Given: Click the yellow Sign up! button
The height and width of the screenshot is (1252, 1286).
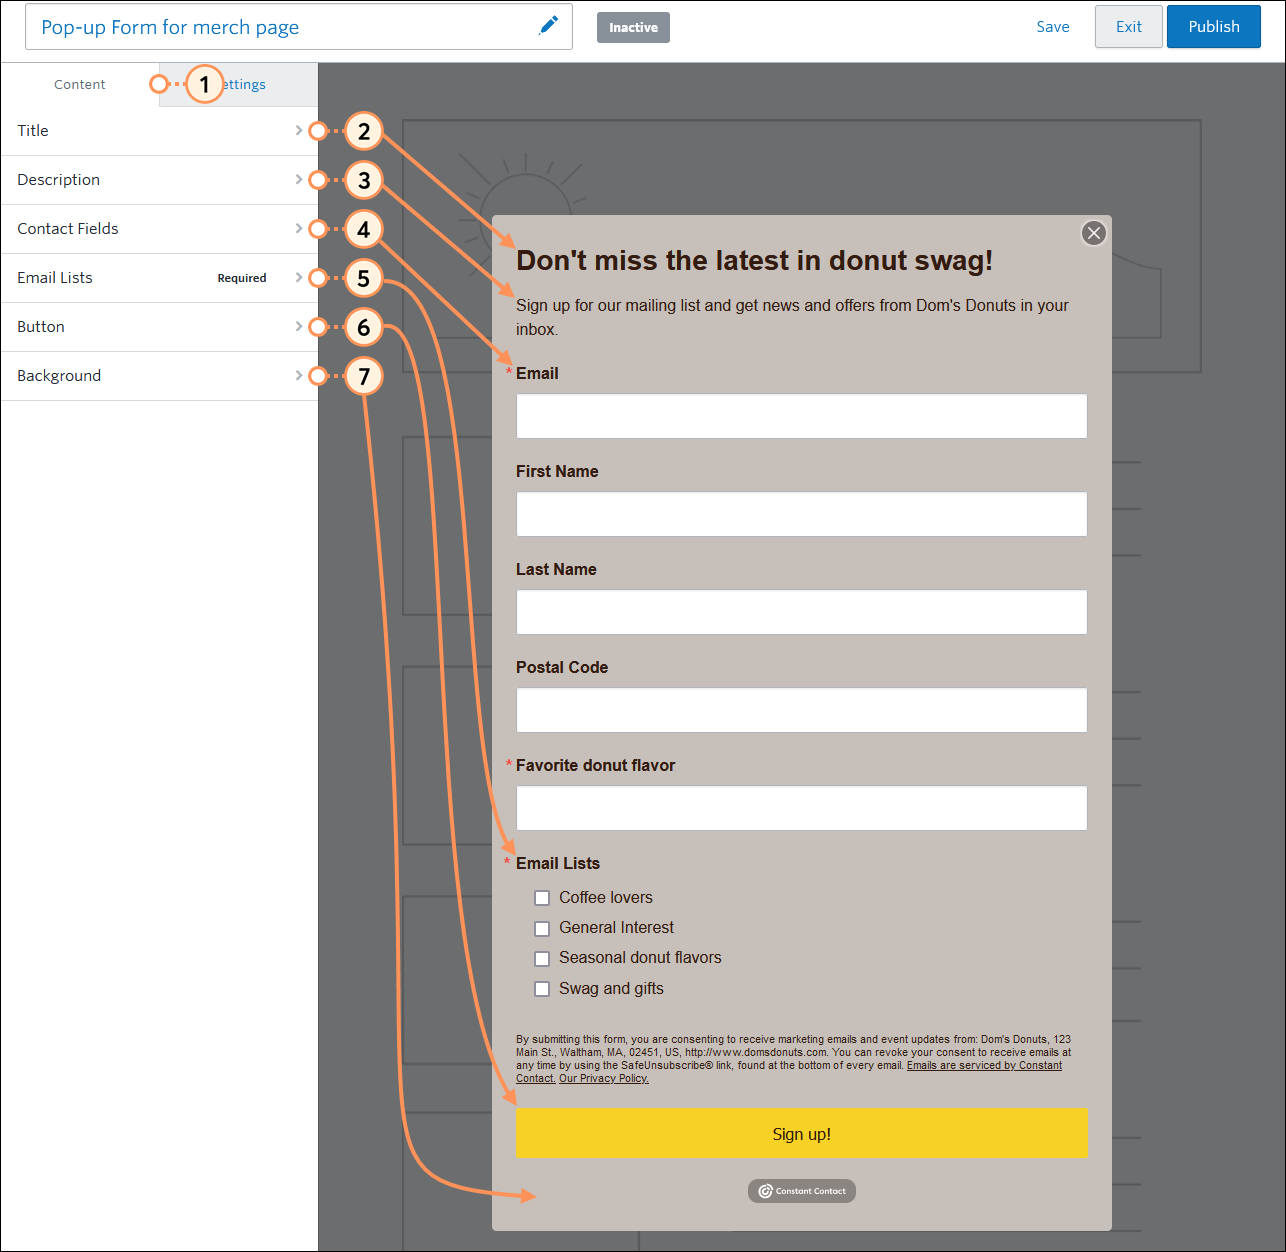Looking at the screenshot, I should click(802, 1133).
